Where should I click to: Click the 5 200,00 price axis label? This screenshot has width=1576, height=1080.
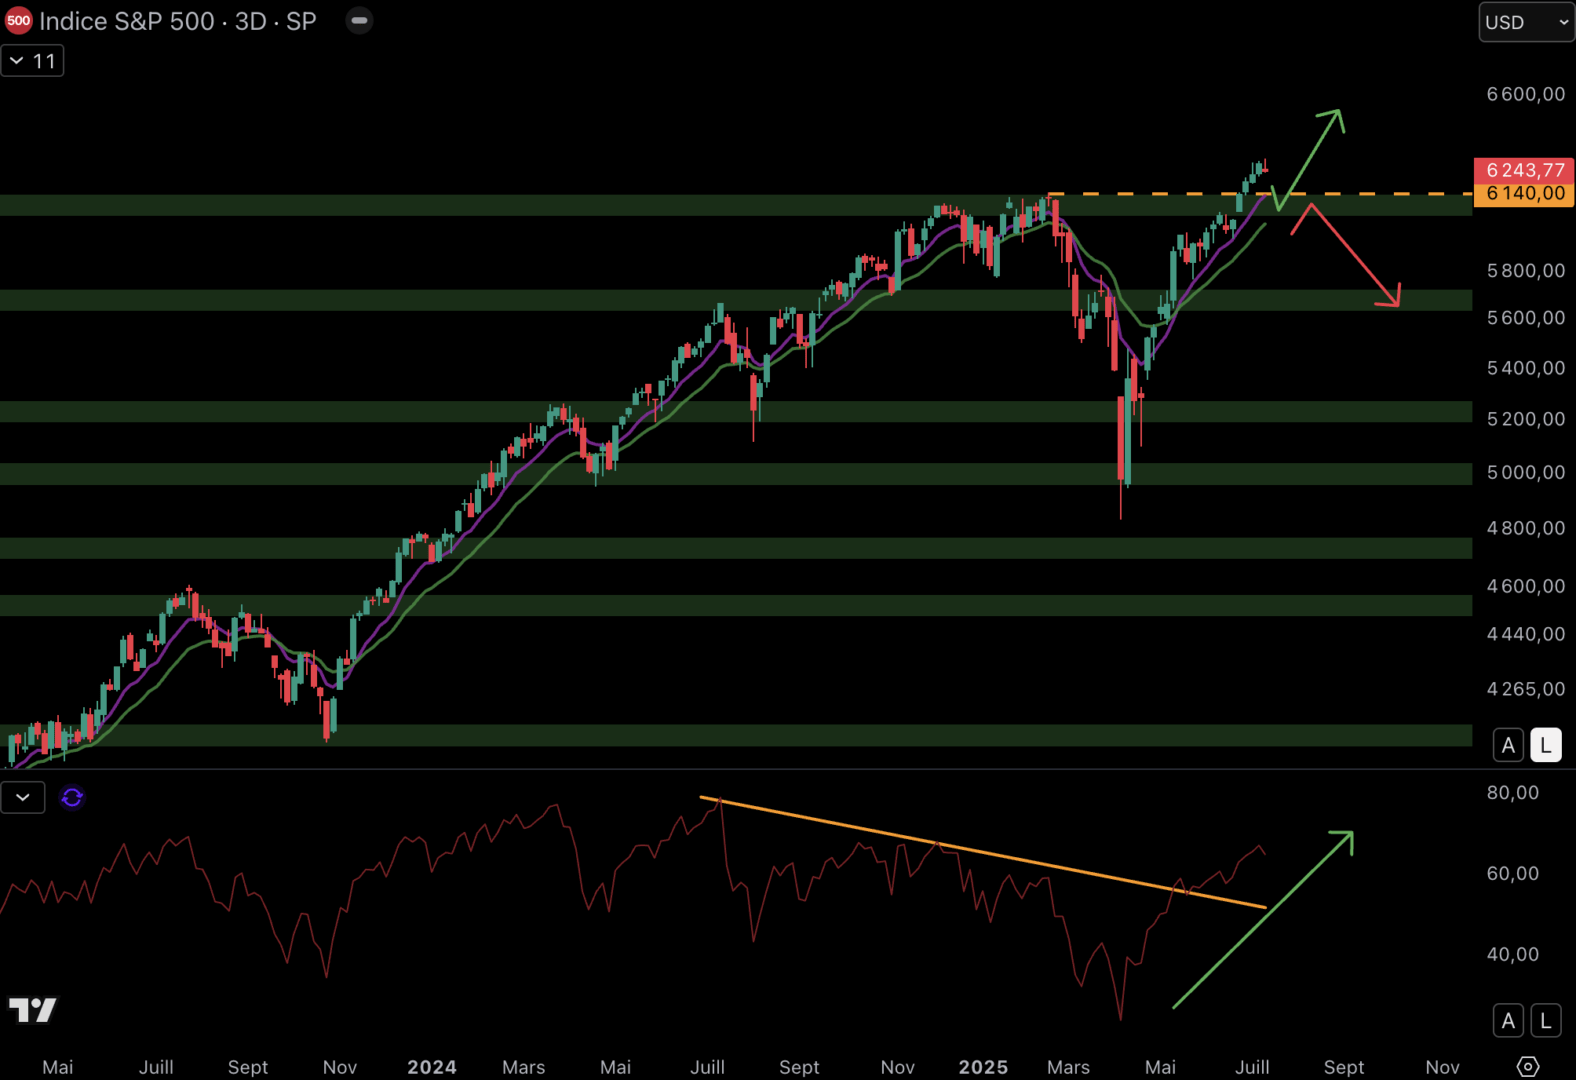[x=1526, y=419]
